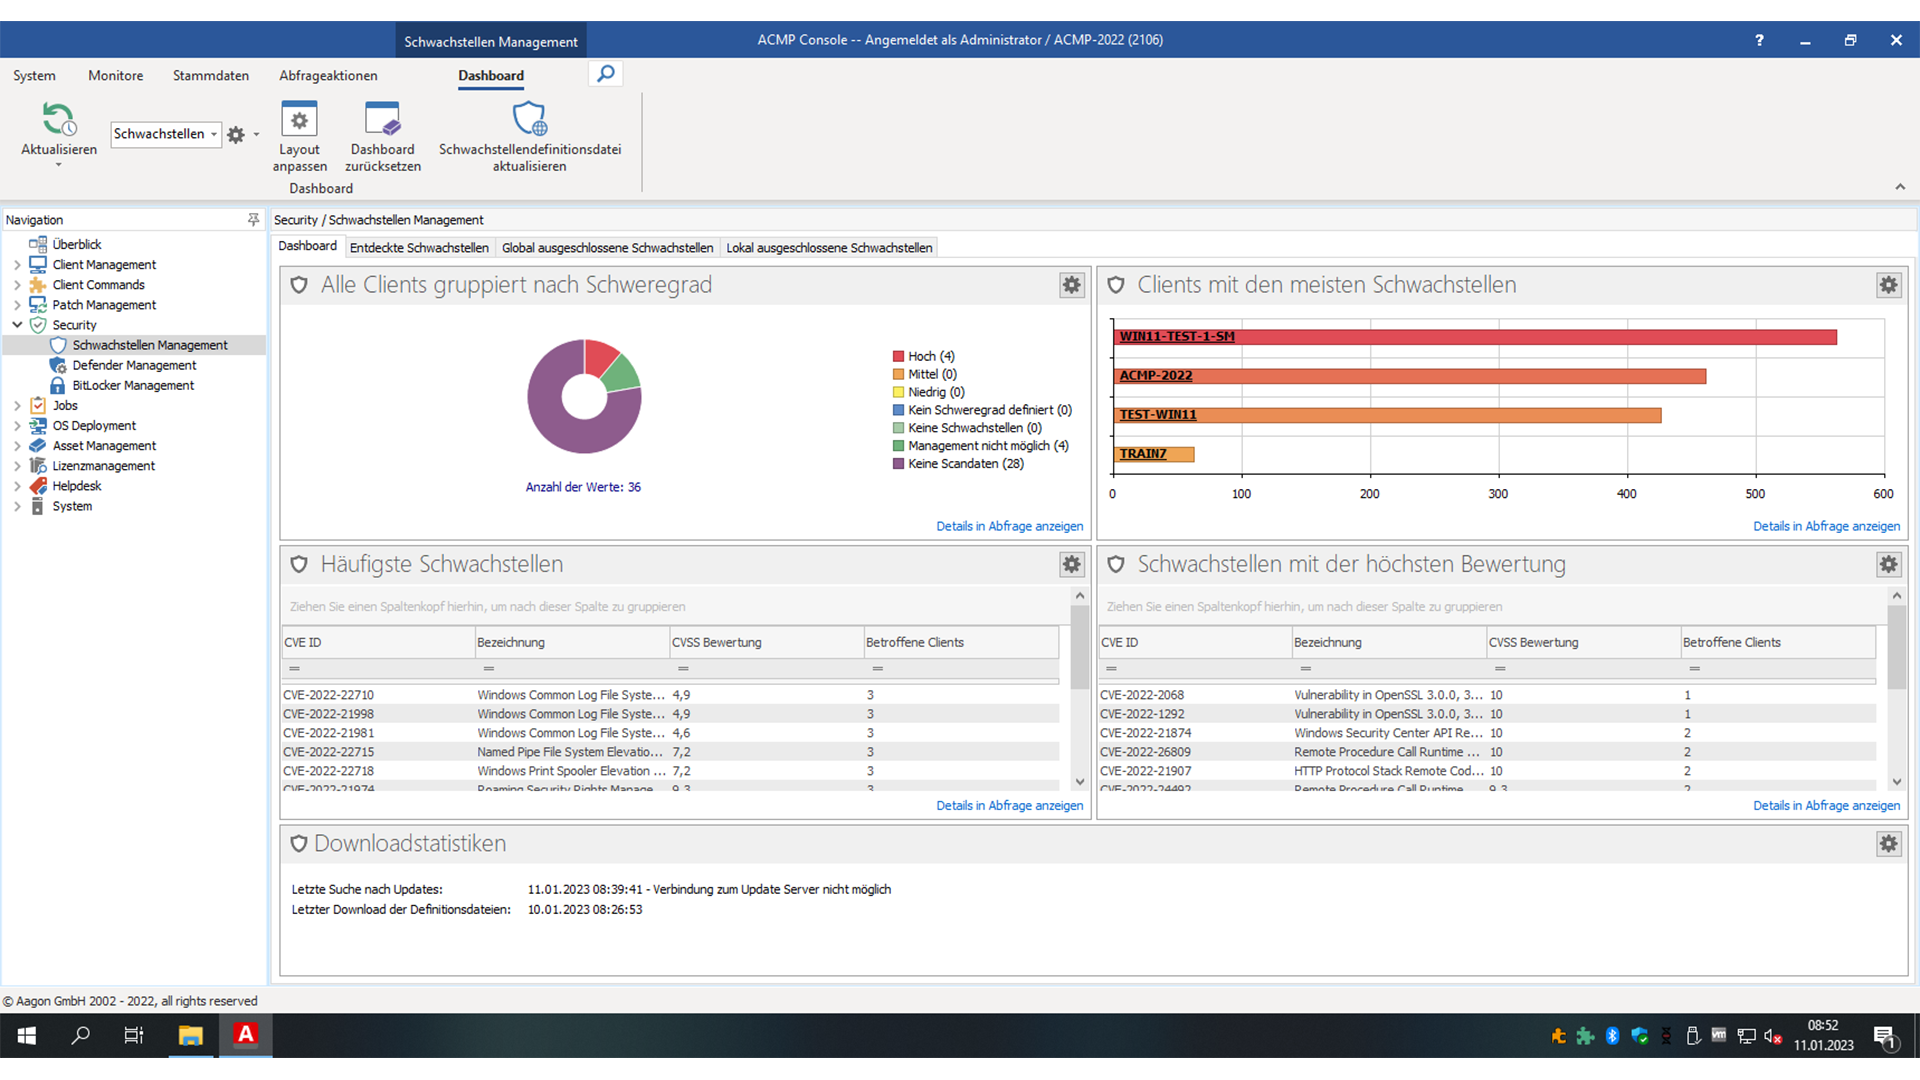Collapse the ribbon with the chevron arrow

[x=1901, y=186]
